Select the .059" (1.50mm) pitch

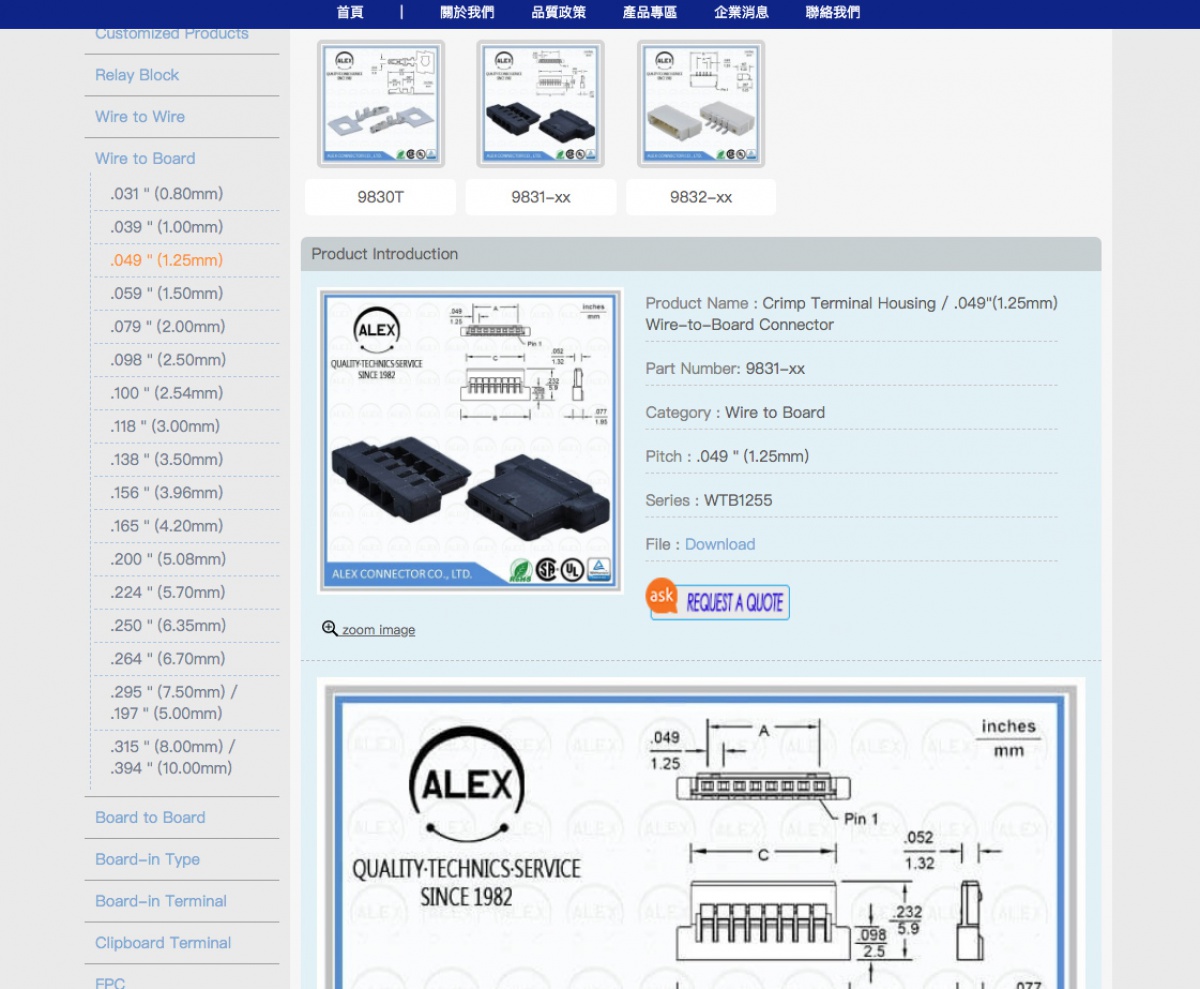pos(166,293)
